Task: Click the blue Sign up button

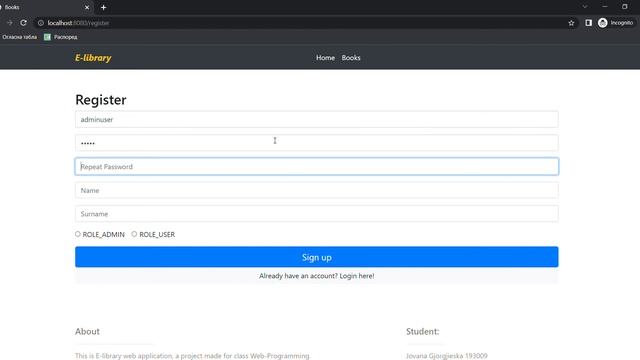Action: tap(317, 257)
